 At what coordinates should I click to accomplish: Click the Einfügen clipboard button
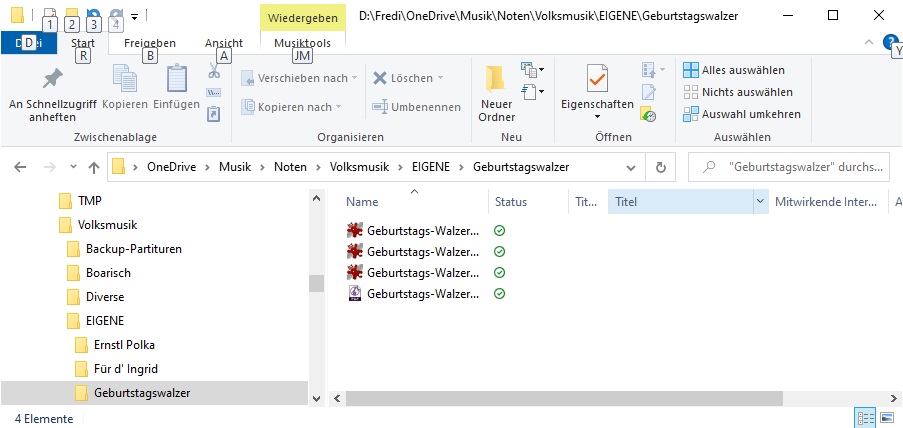(176, 88)
